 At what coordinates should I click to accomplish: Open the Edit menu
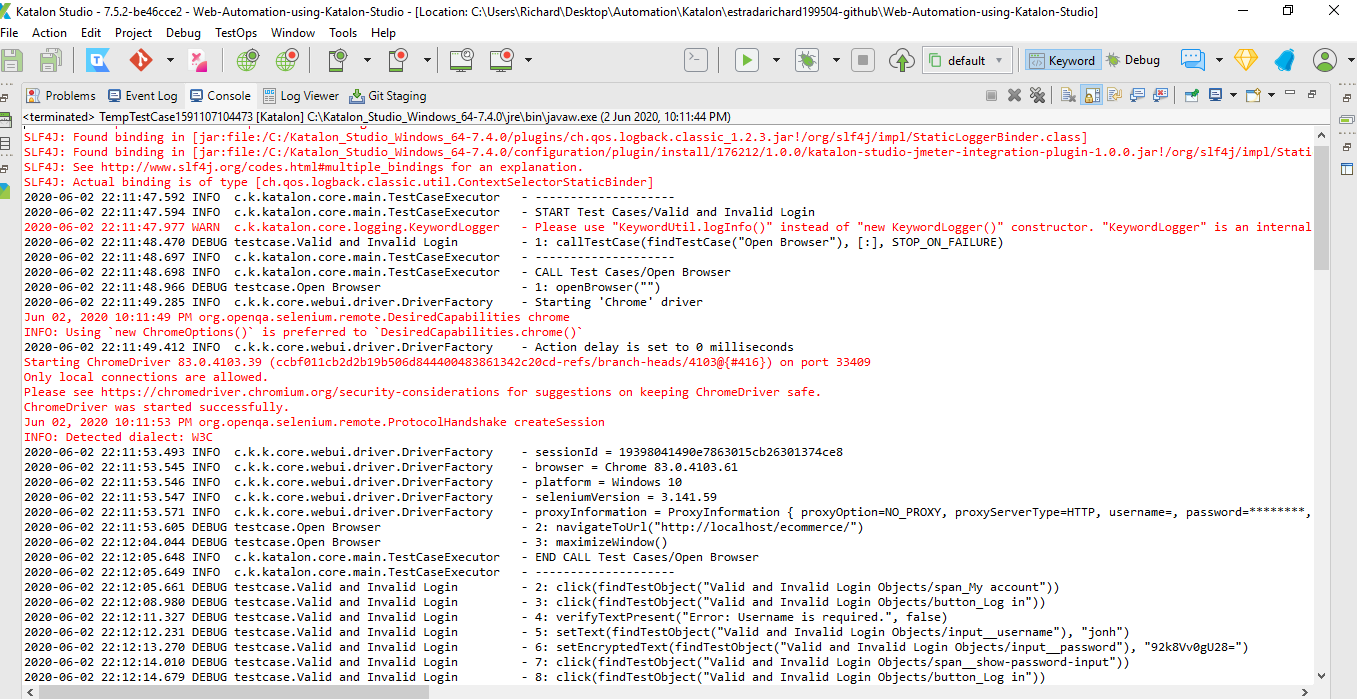91,32
